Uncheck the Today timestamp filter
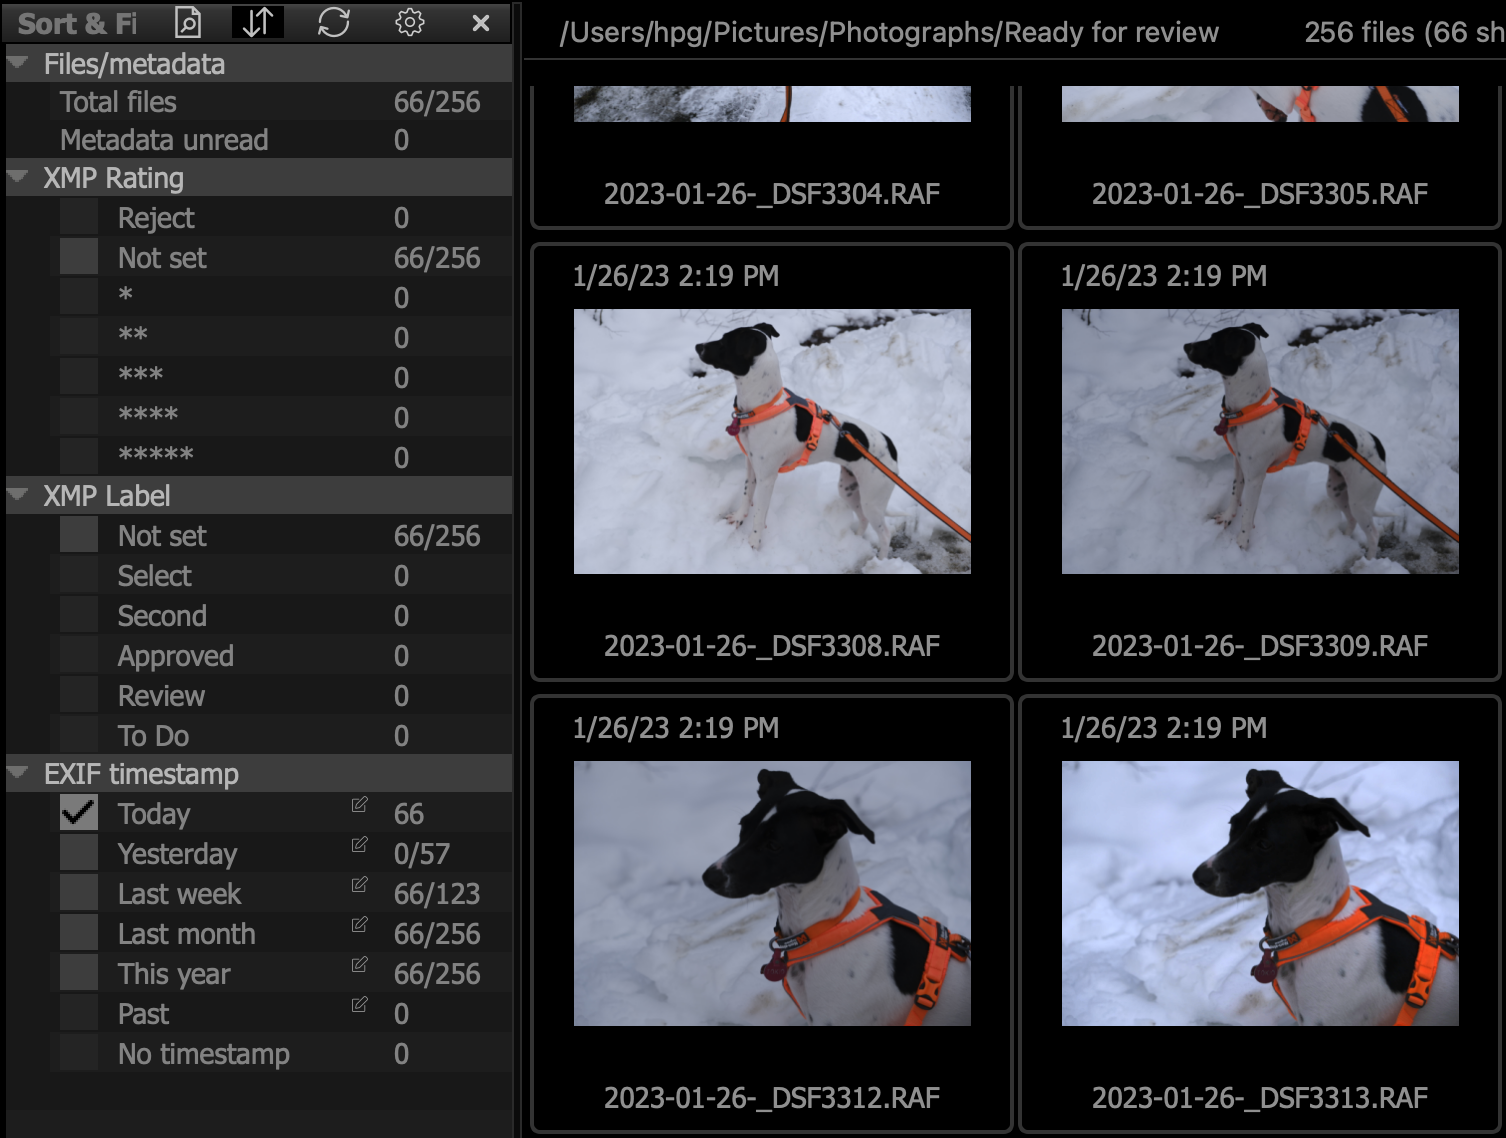 [x=79, y=813]
